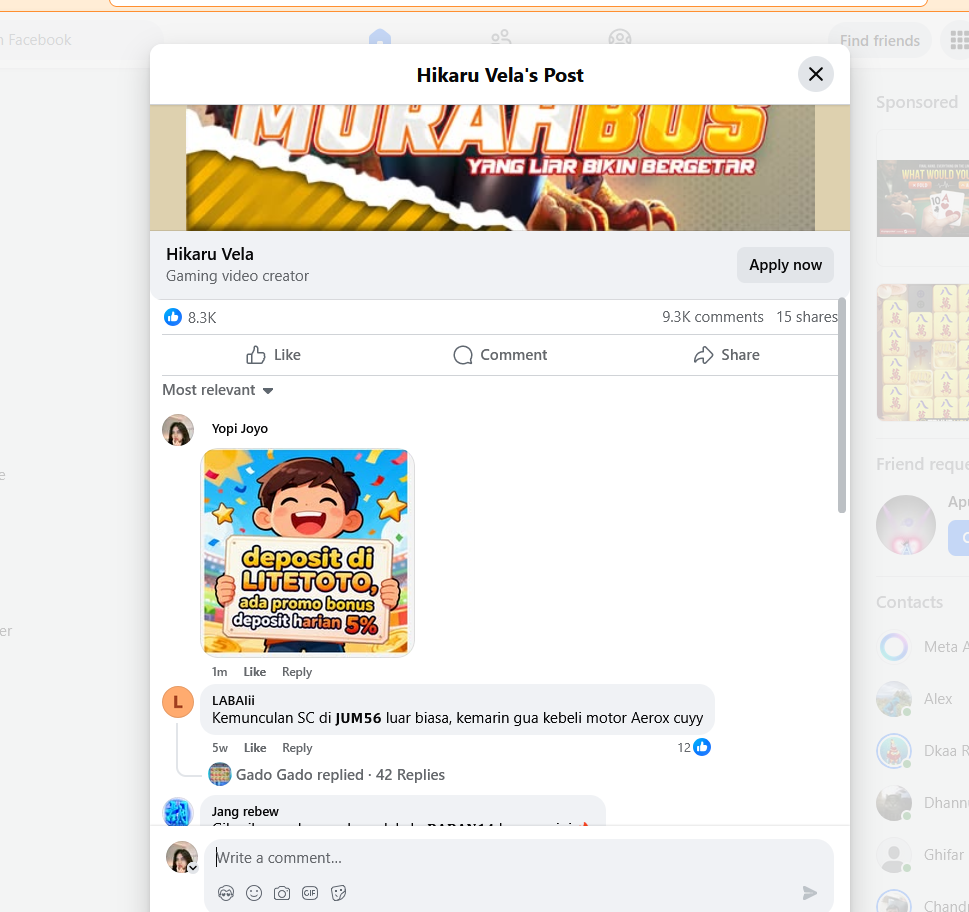This screenshot has width=969, height=912.
Task: Click the Hikaru Vela page name under the banner
Action: [x=209, y=254]
